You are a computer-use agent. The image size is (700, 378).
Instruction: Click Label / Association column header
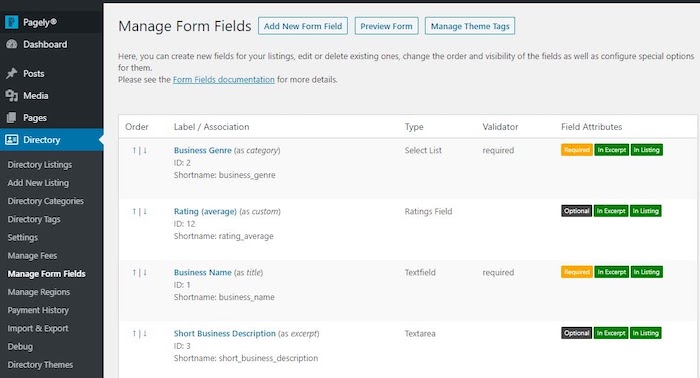(x=212, y=127)
